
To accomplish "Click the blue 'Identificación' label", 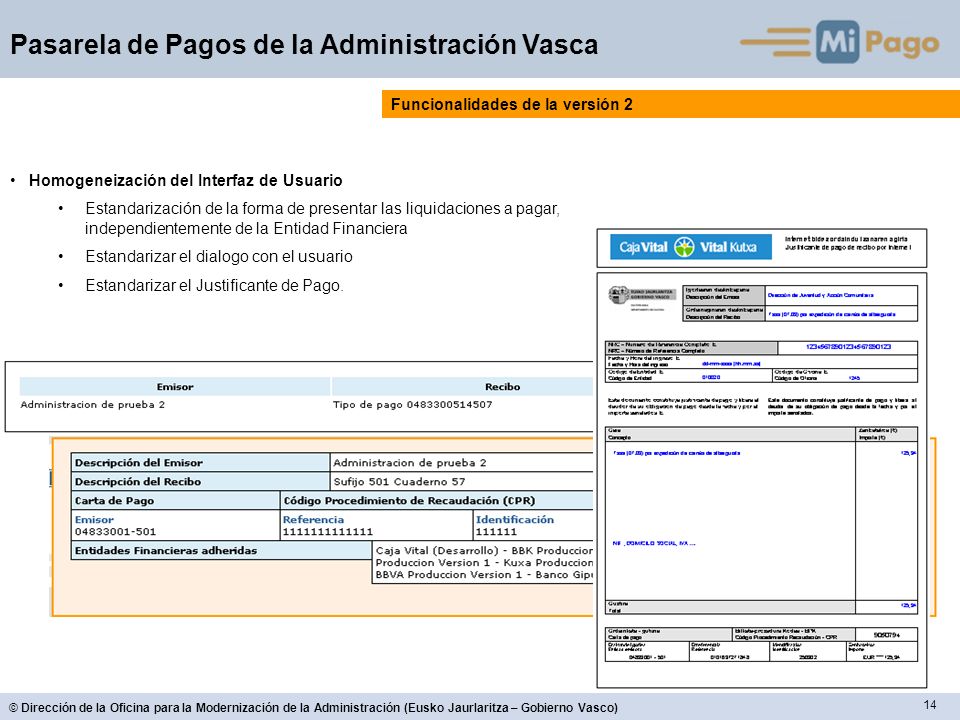I will 515,520.
